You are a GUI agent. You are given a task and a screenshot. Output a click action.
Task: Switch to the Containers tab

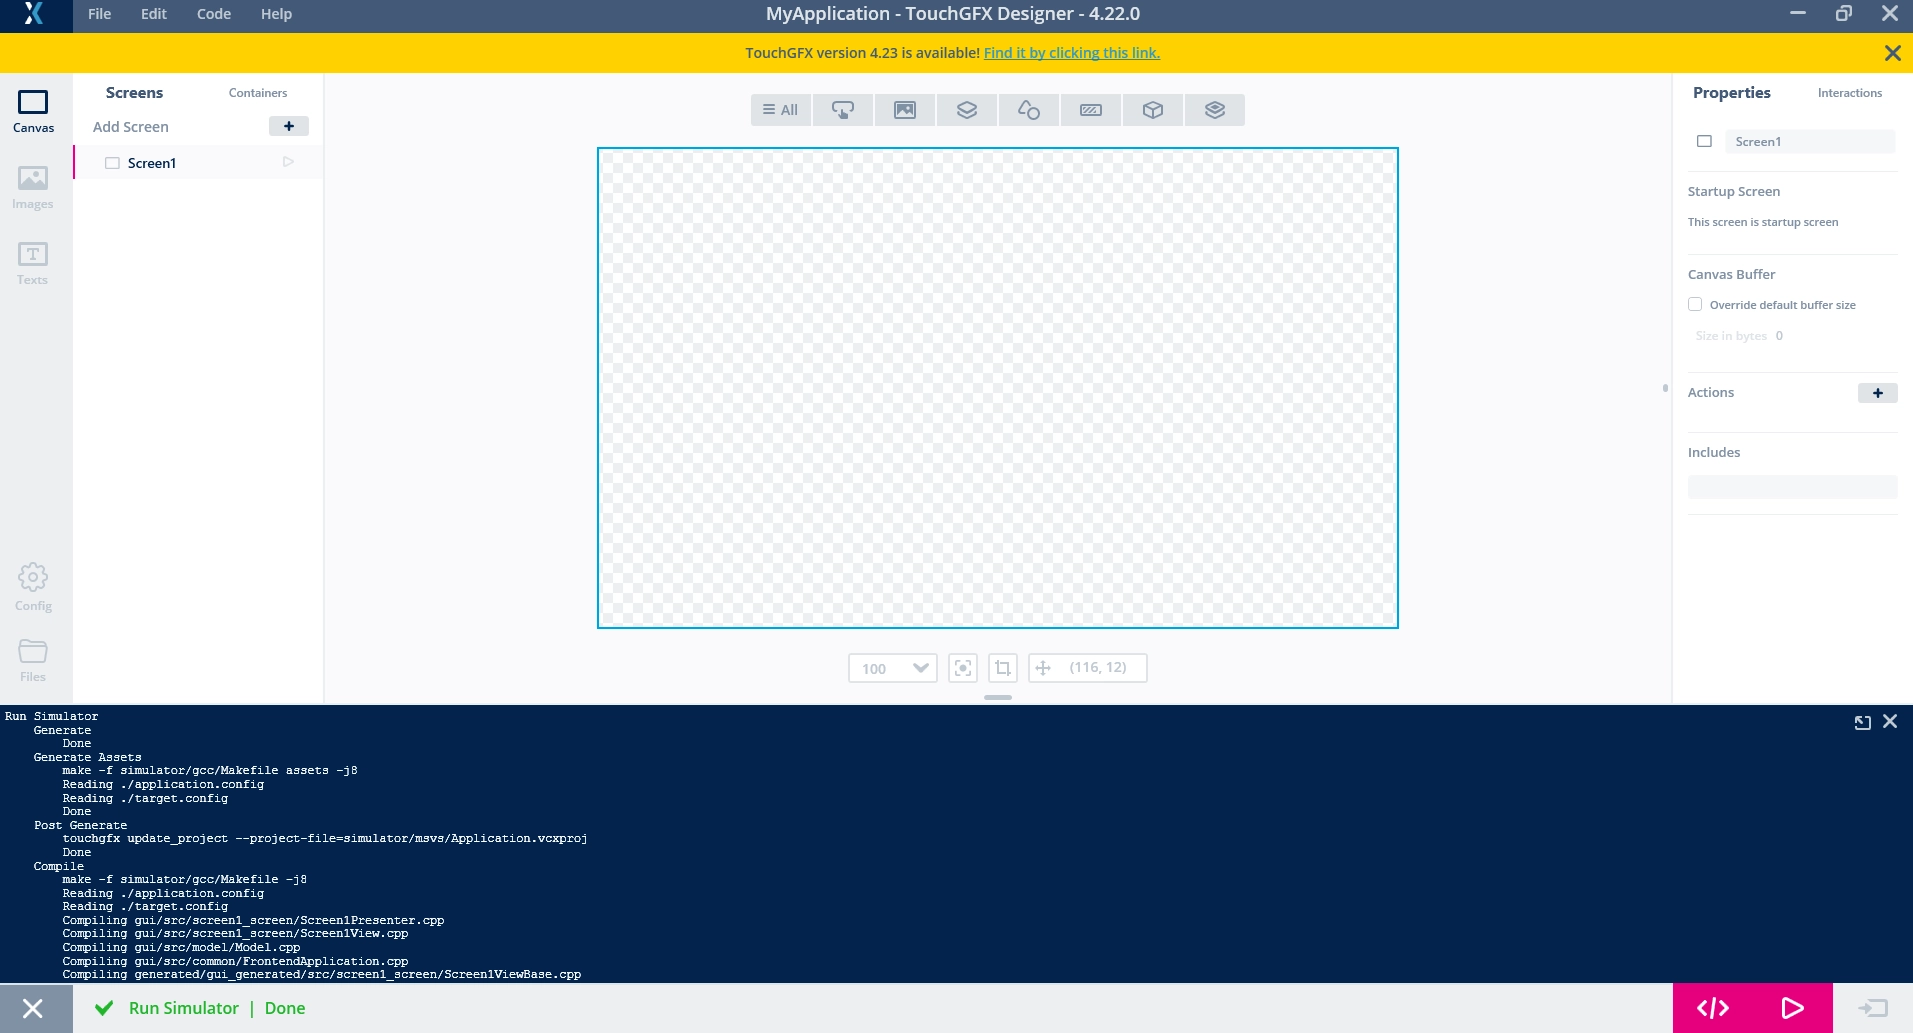[258, 93]
